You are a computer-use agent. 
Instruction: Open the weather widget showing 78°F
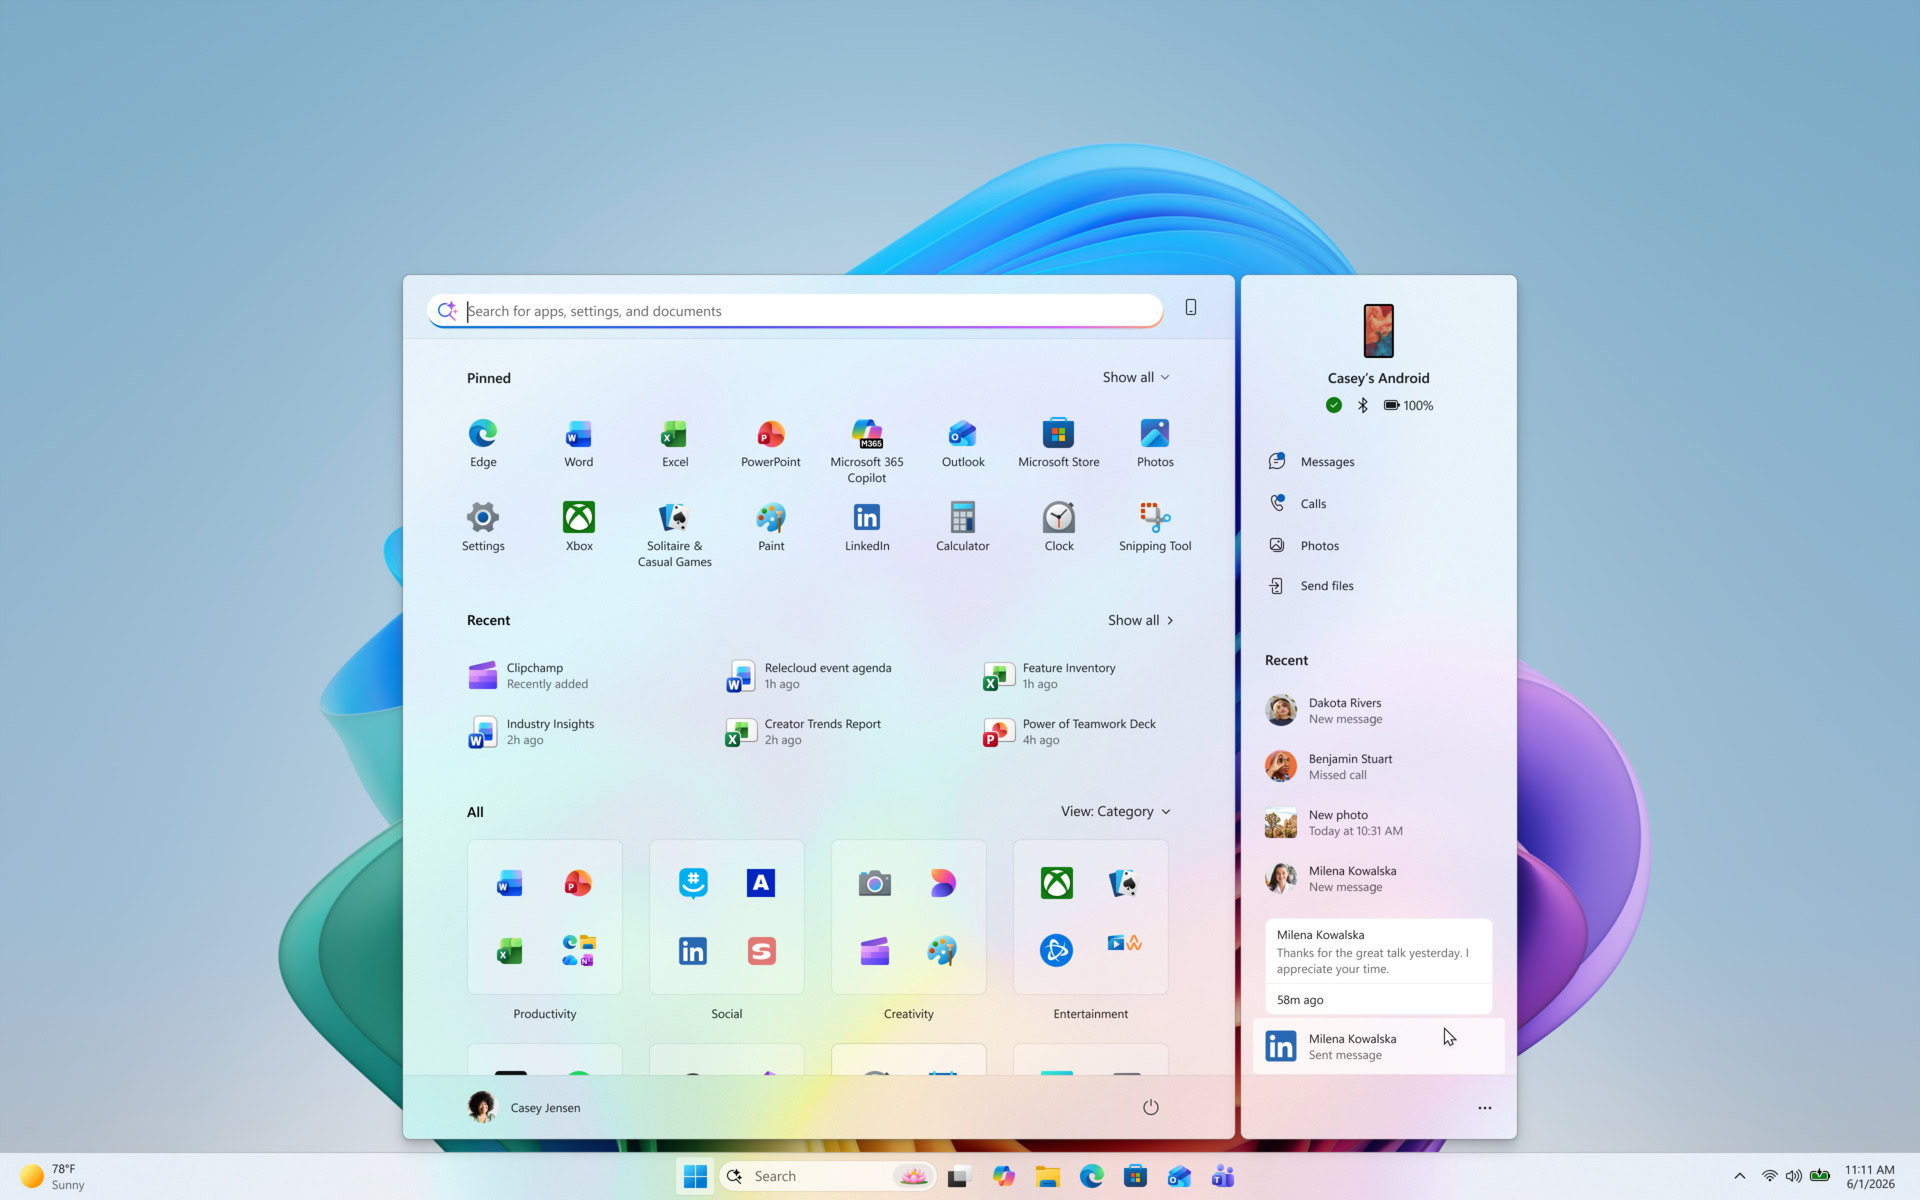coord(54,1176)
